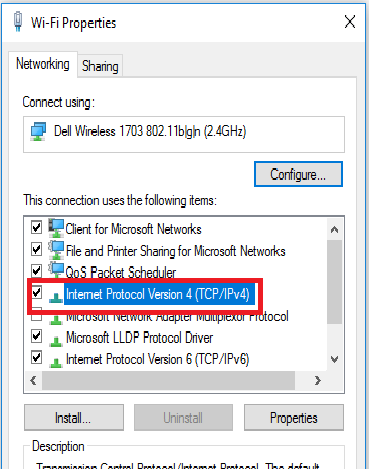Toggle the QoS Packet Scheduler checkbox
The height and width of the screenshot is (469, 369).
point(36,271)
